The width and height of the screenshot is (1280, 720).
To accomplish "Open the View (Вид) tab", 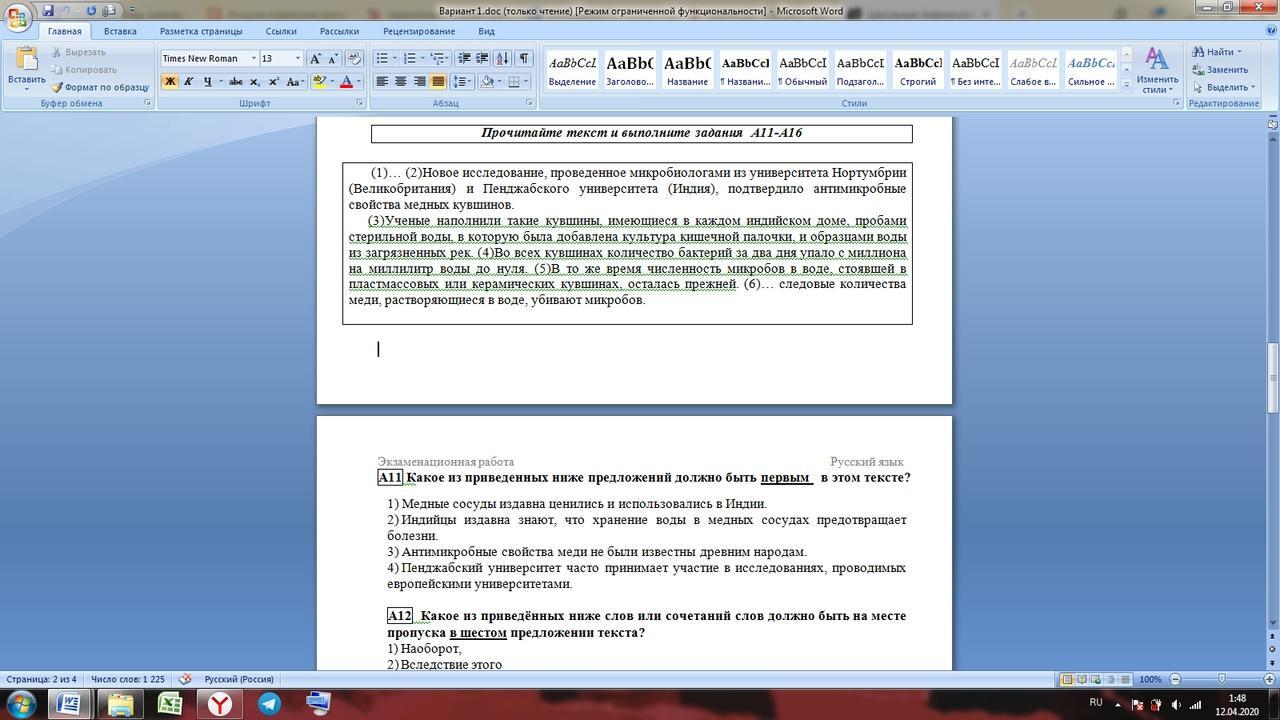I will pos(486,31).
